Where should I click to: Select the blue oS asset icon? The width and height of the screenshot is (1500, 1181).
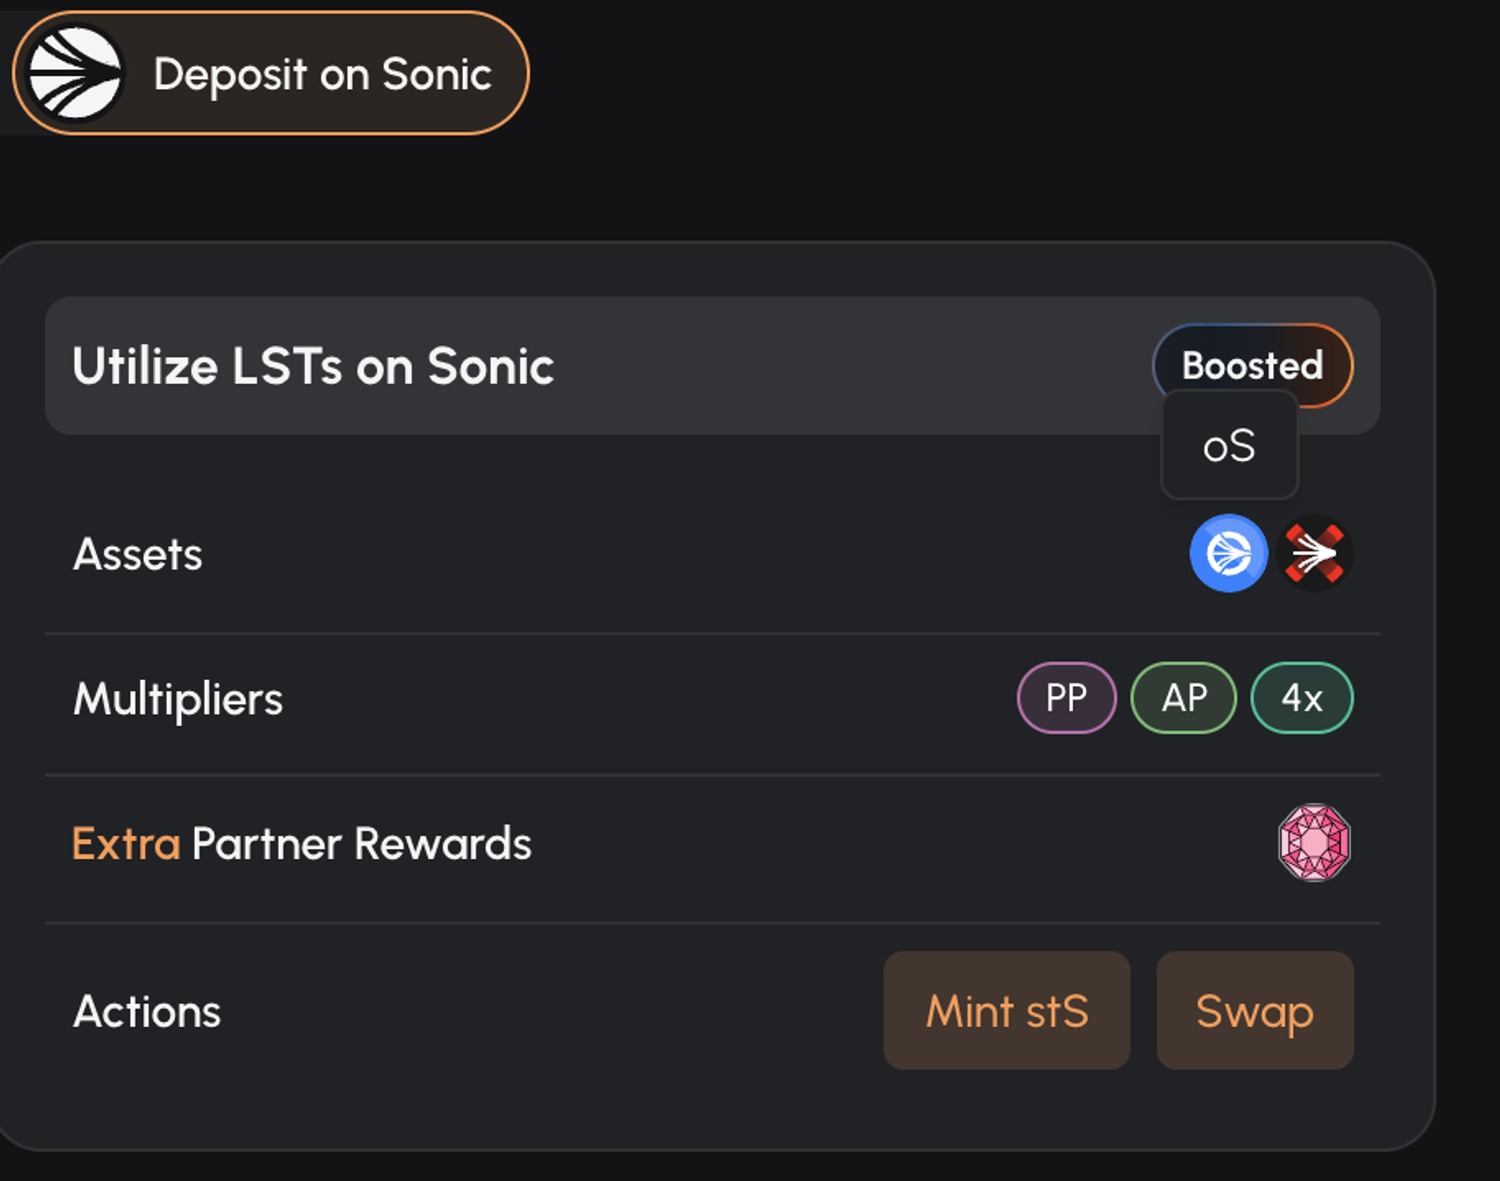pos(1229,553)
